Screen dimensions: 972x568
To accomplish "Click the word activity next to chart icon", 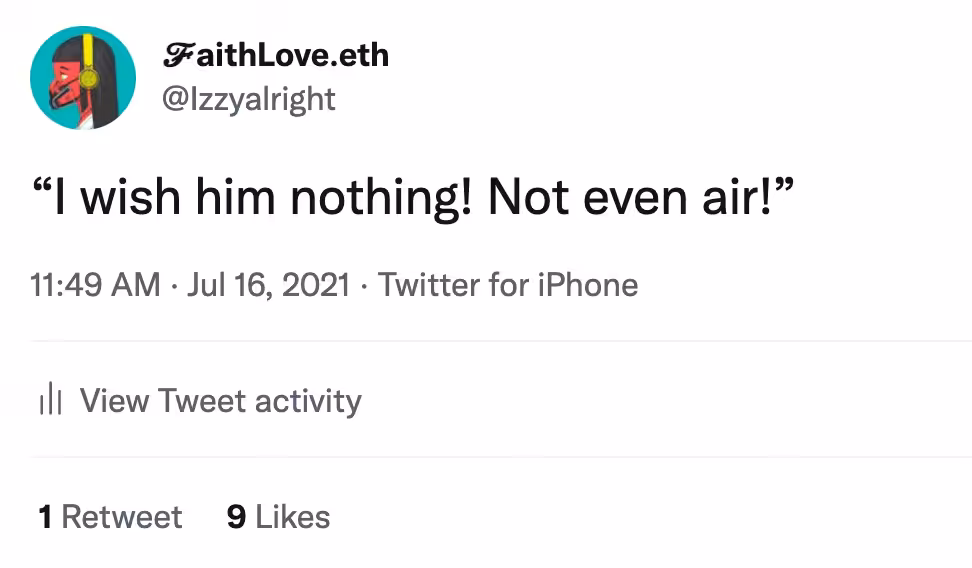I will [x=308, y=401].
